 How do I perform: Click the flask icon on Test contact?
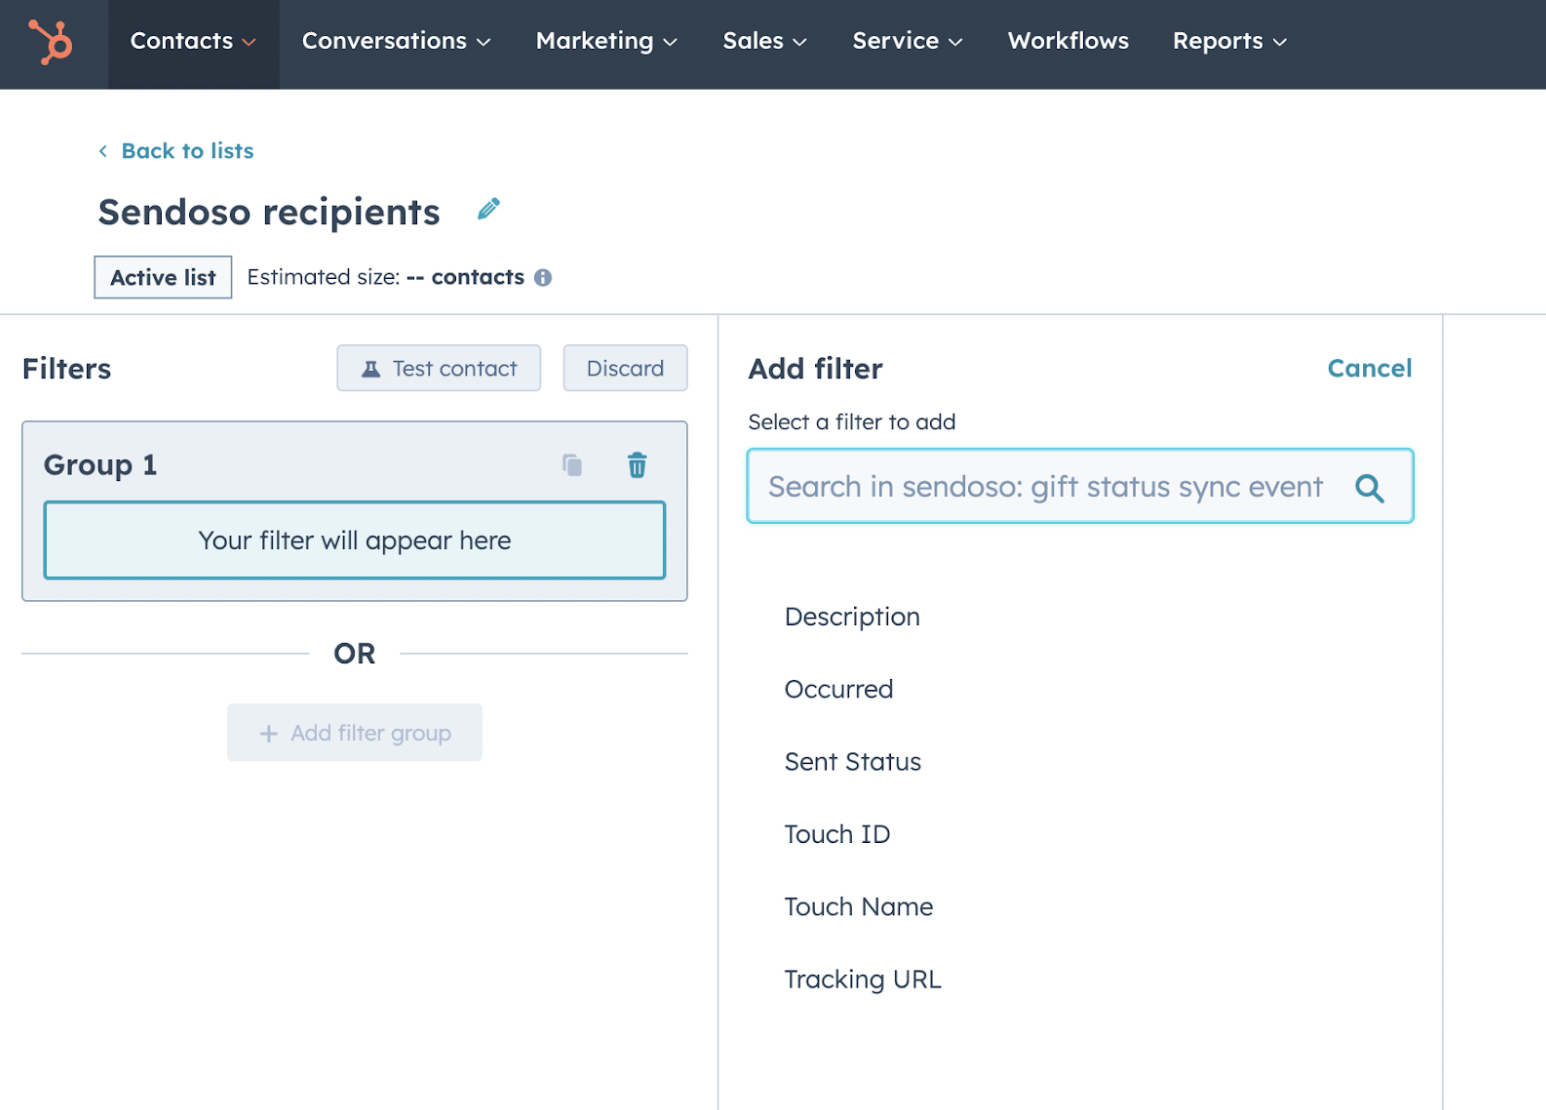[x=371, y=368]
